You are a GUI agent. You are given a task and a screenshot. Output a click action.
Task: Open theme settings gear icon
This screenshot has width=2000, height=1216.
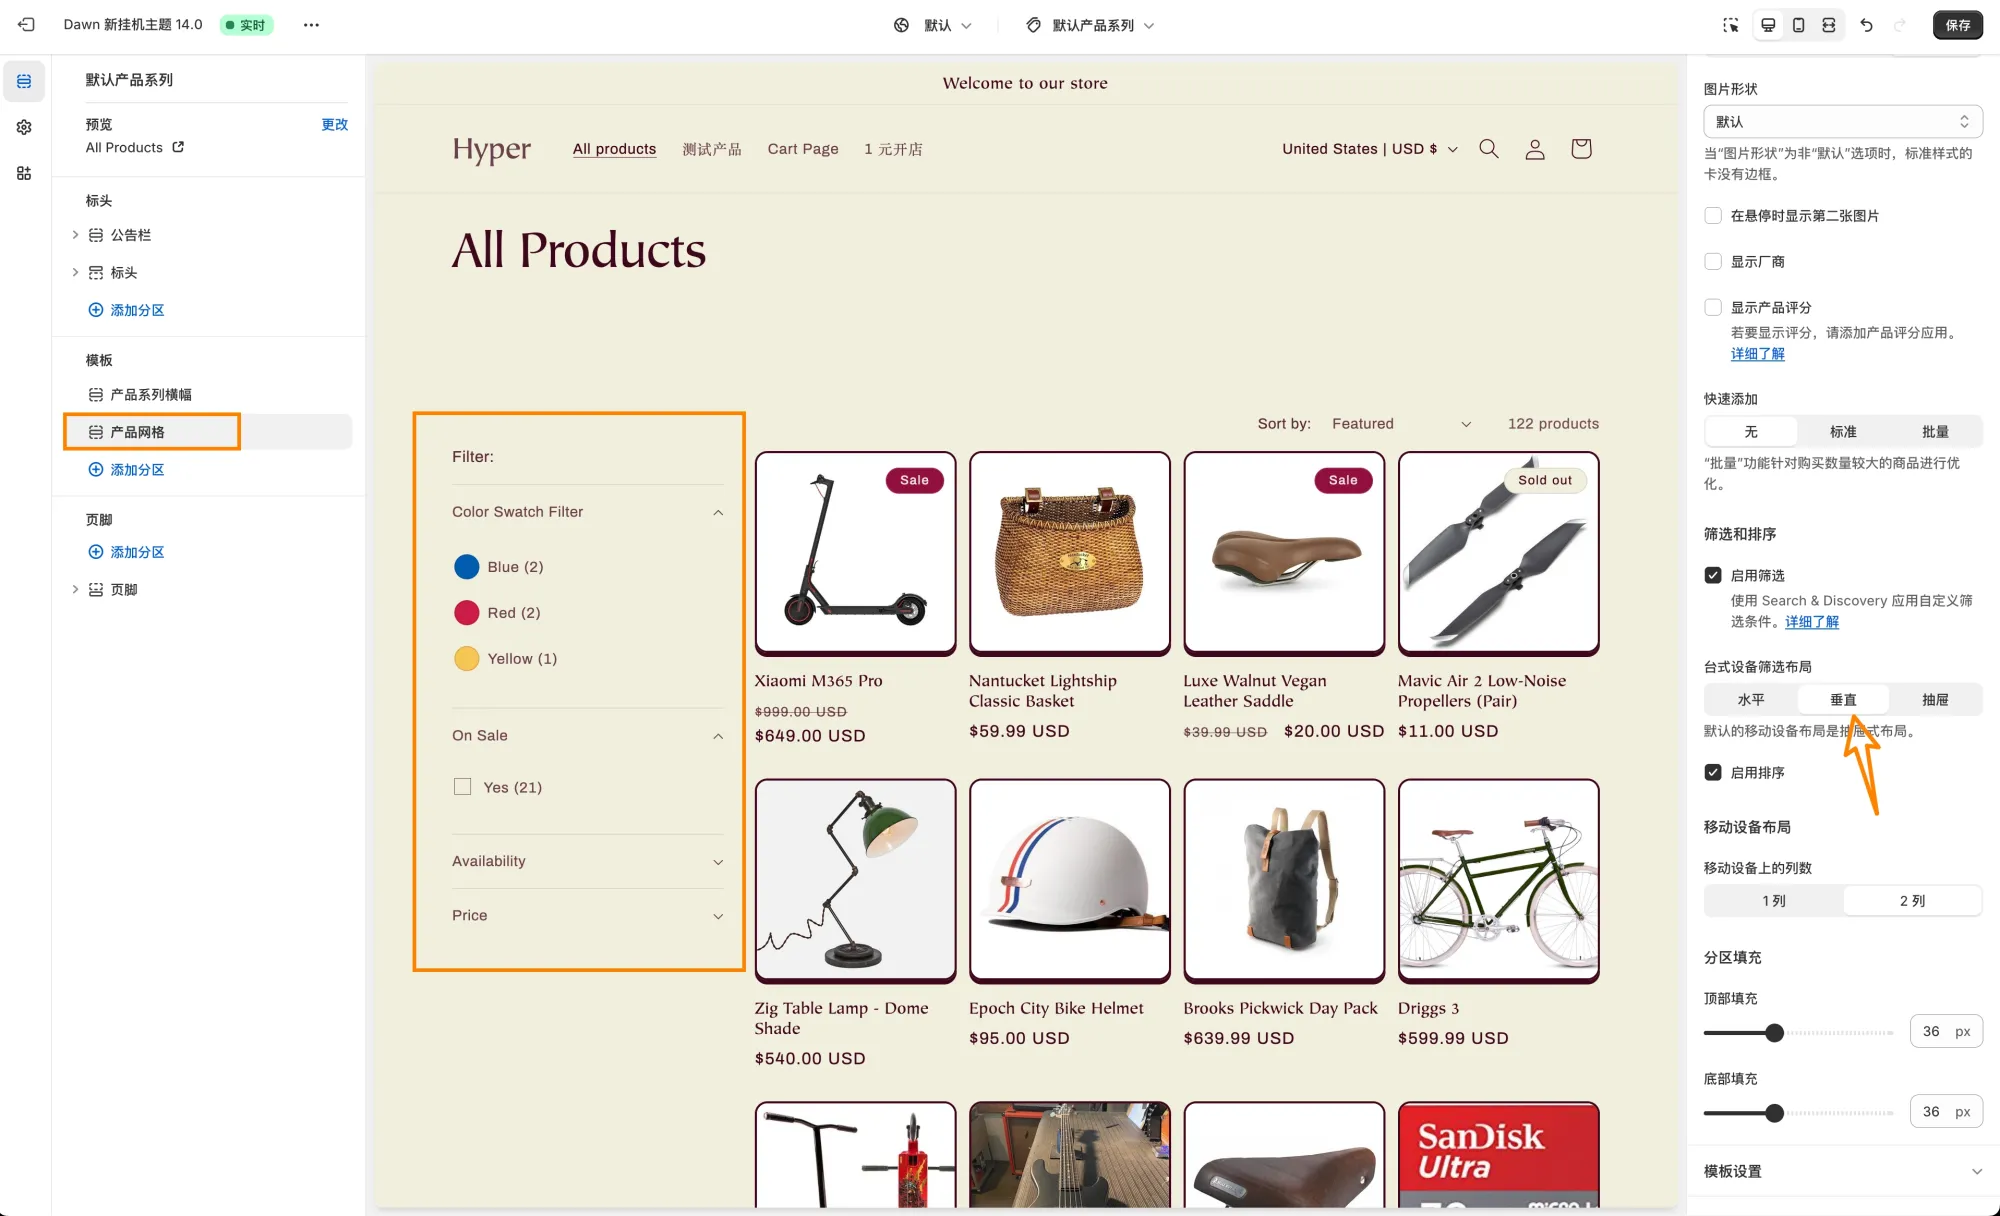[x=24, y=127]
